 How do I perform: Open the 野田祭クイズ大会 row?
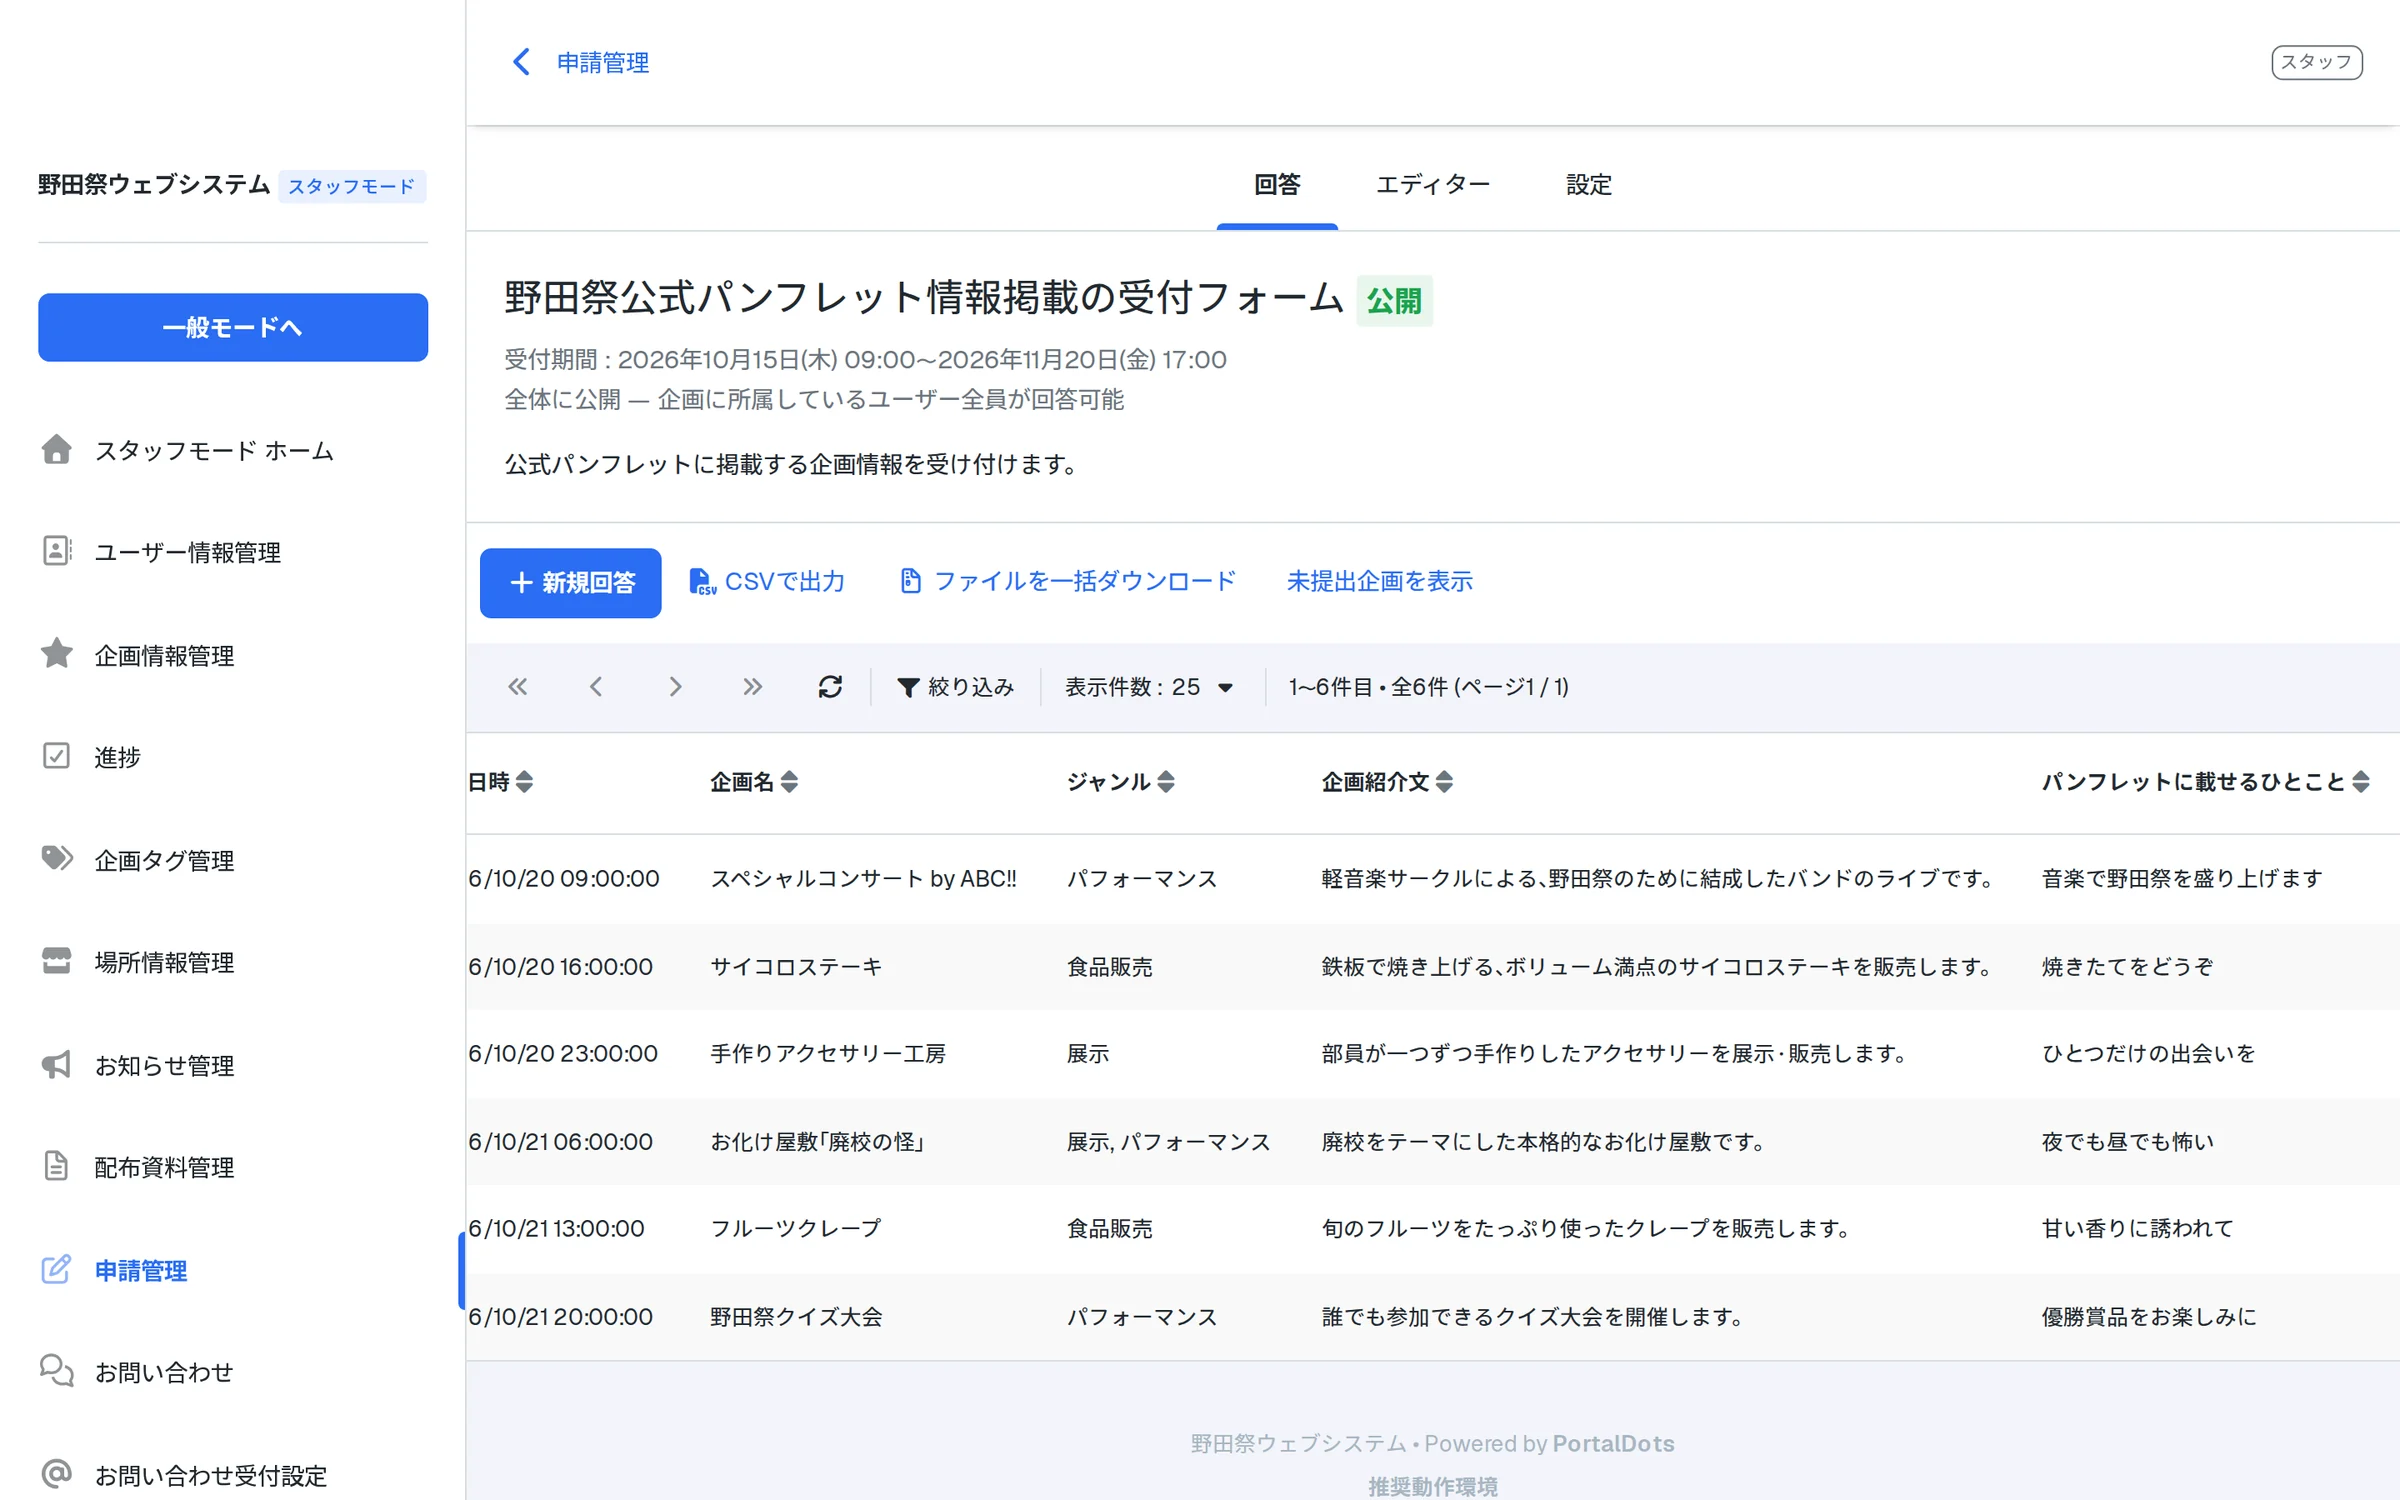coord(1432,1317)
